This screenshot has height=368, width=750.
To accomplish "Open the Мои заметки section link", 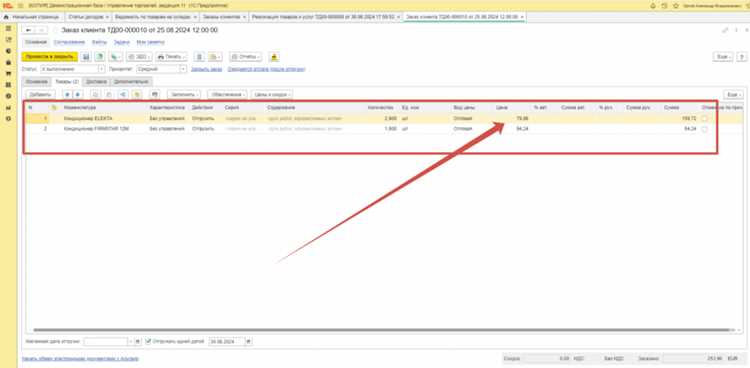I will 151,42.
